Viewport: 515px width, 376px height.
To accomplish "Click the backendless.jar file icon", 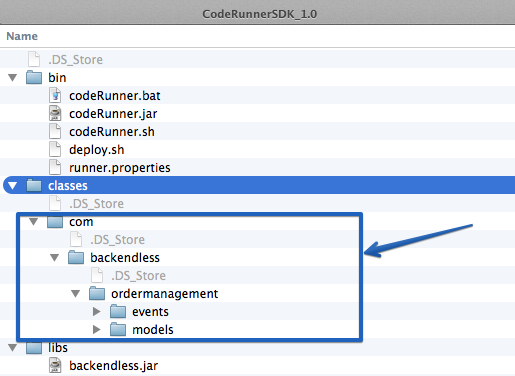I will pos(55,366).
